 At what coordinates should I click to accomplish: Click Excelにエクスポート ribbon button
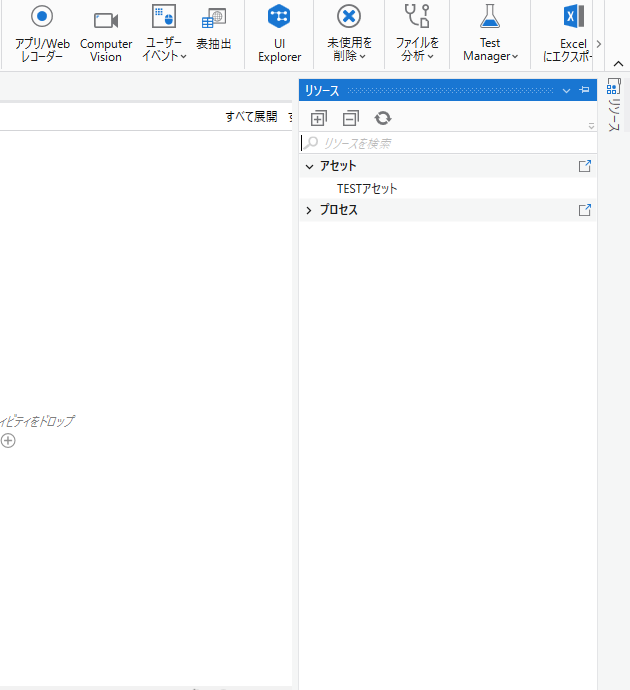(568, 33)
